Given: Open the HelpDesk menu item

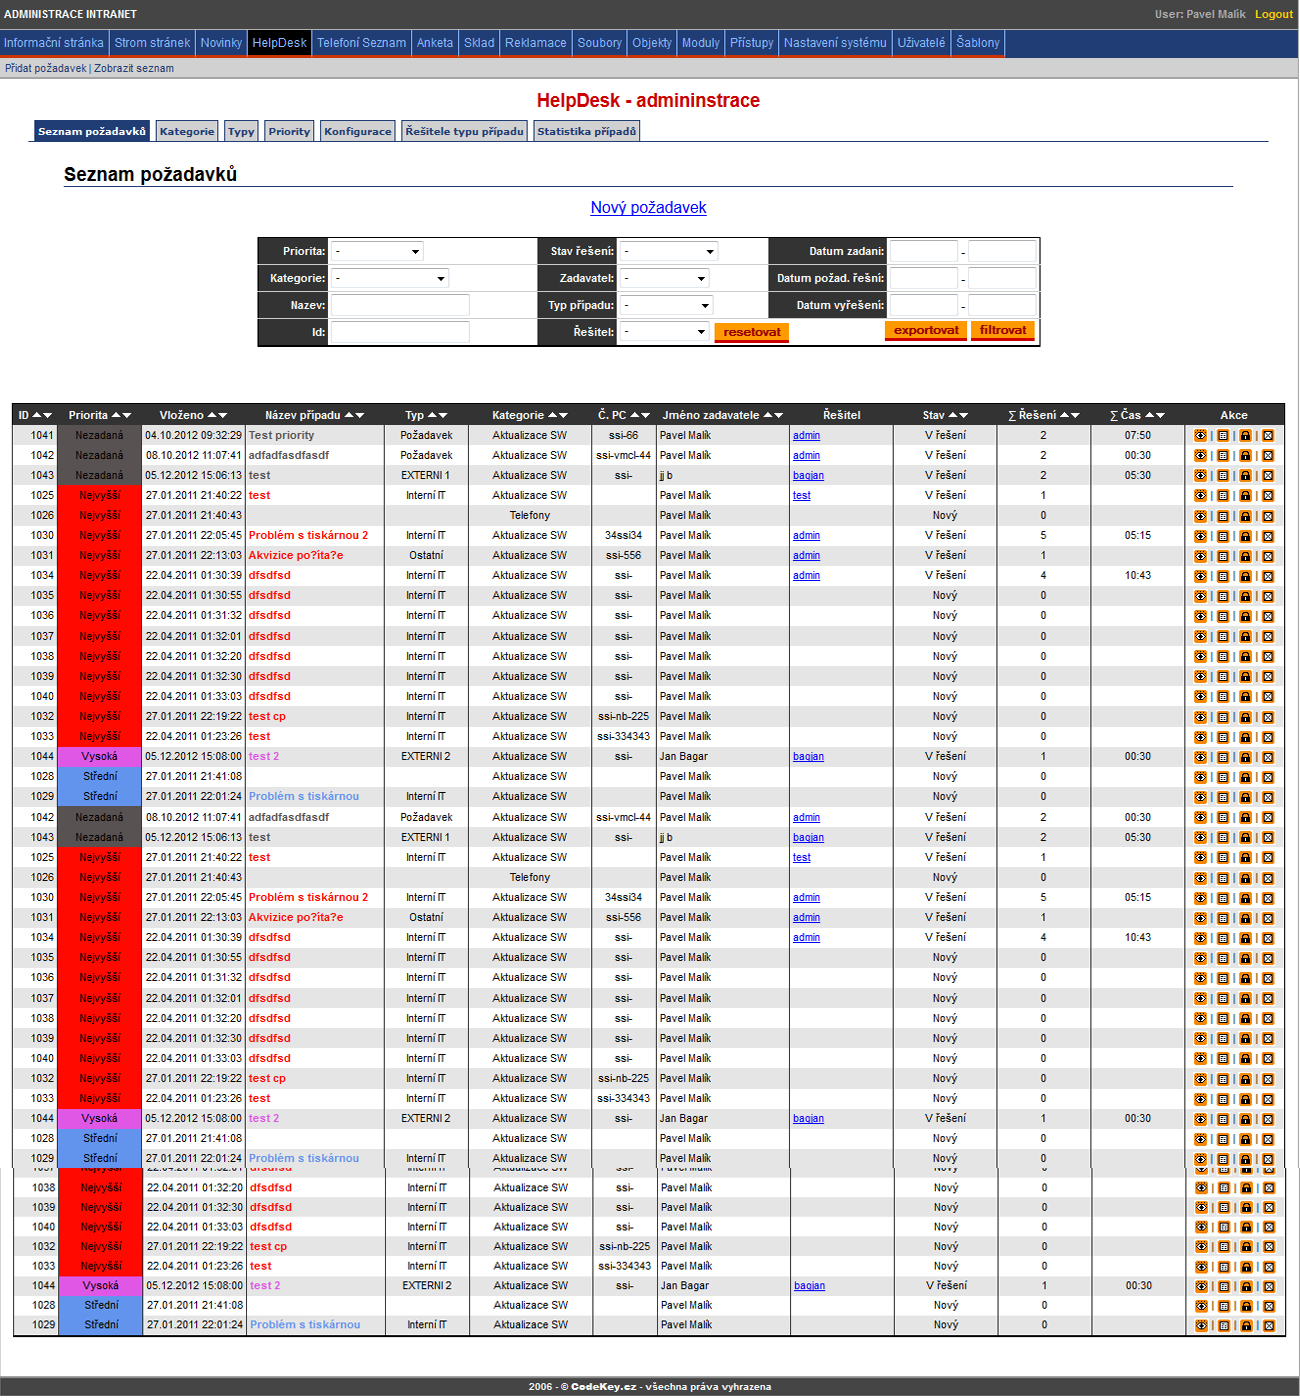Looking at the screenshot, I should click(279, 43).
